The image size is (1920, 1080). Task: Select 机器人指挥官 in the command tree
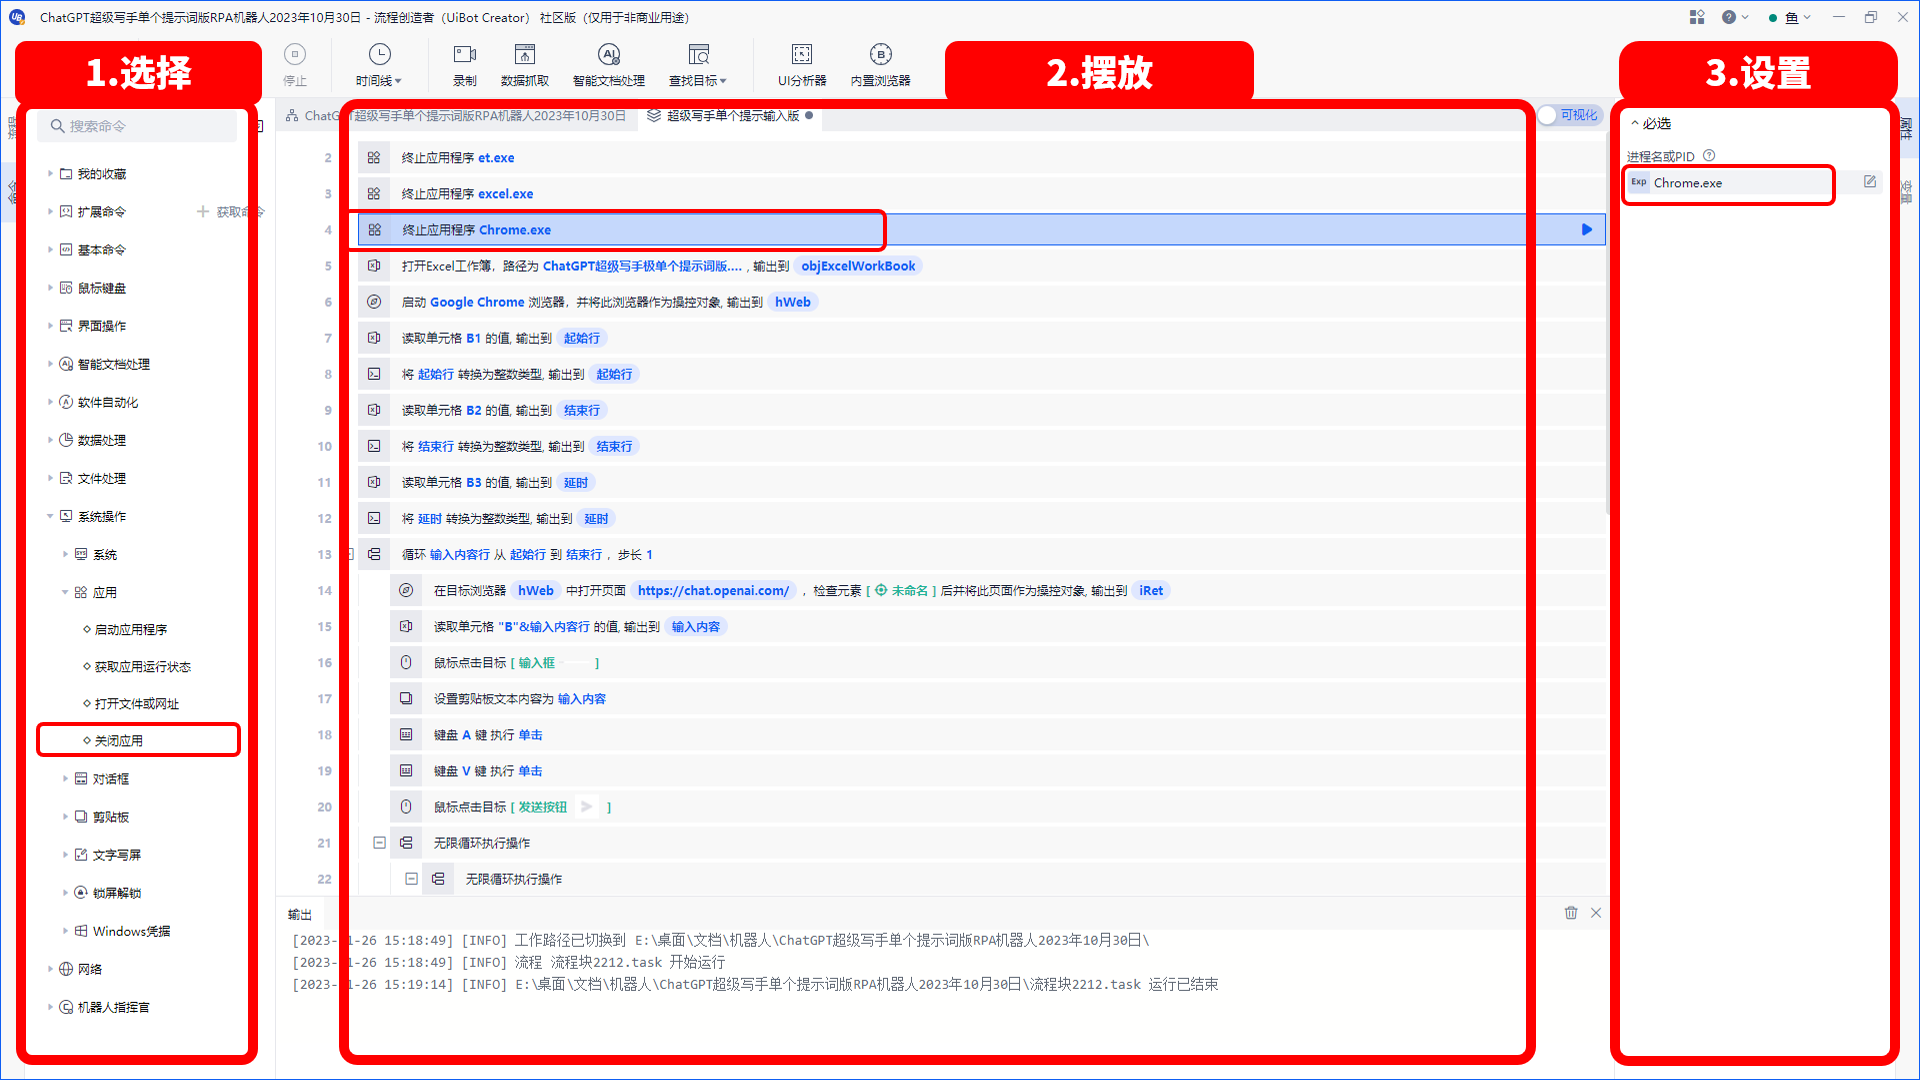114,1007
